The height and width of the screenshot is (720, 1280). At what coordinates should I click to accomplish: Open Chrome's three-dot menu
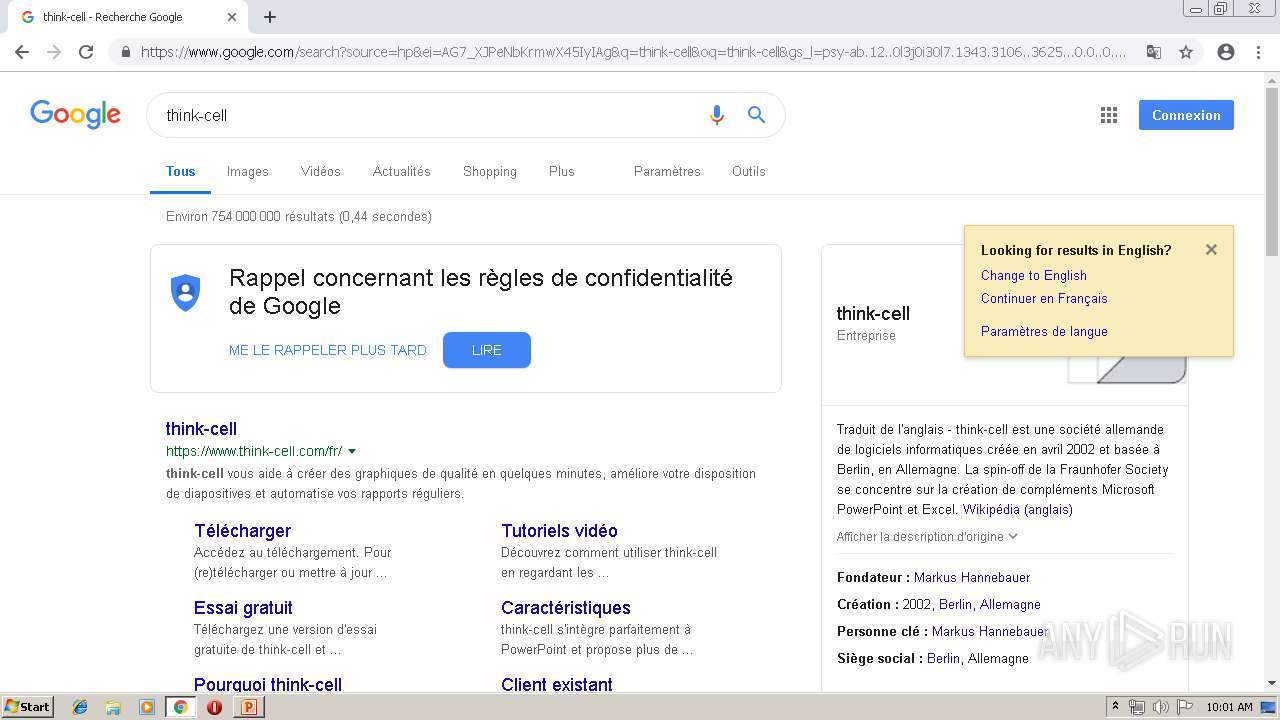coord(1258,52)
